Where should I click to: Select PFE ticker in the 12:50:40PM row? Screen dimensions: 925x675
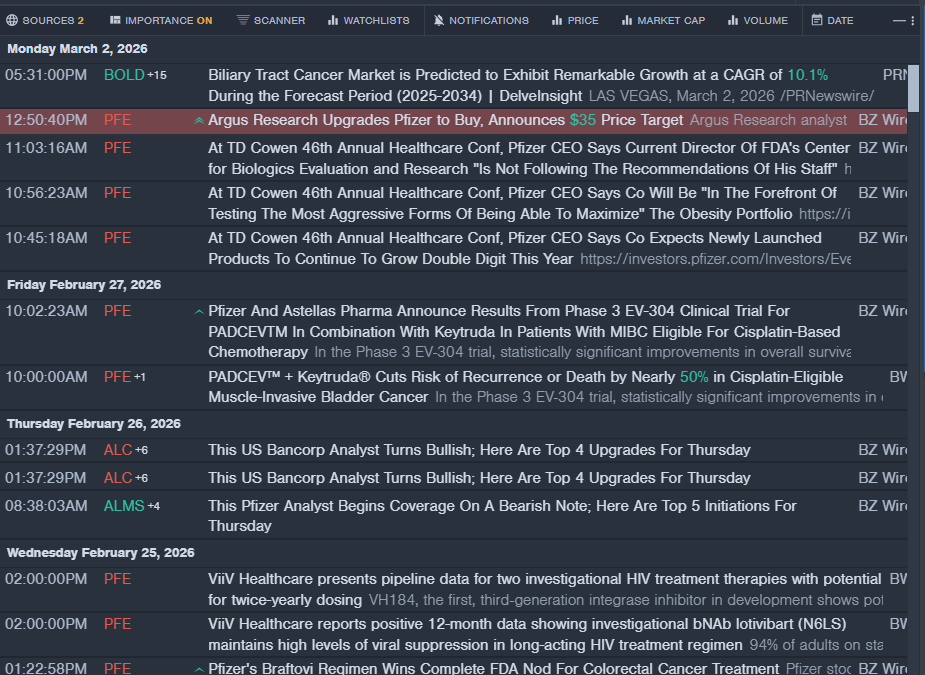click(117, 120)
